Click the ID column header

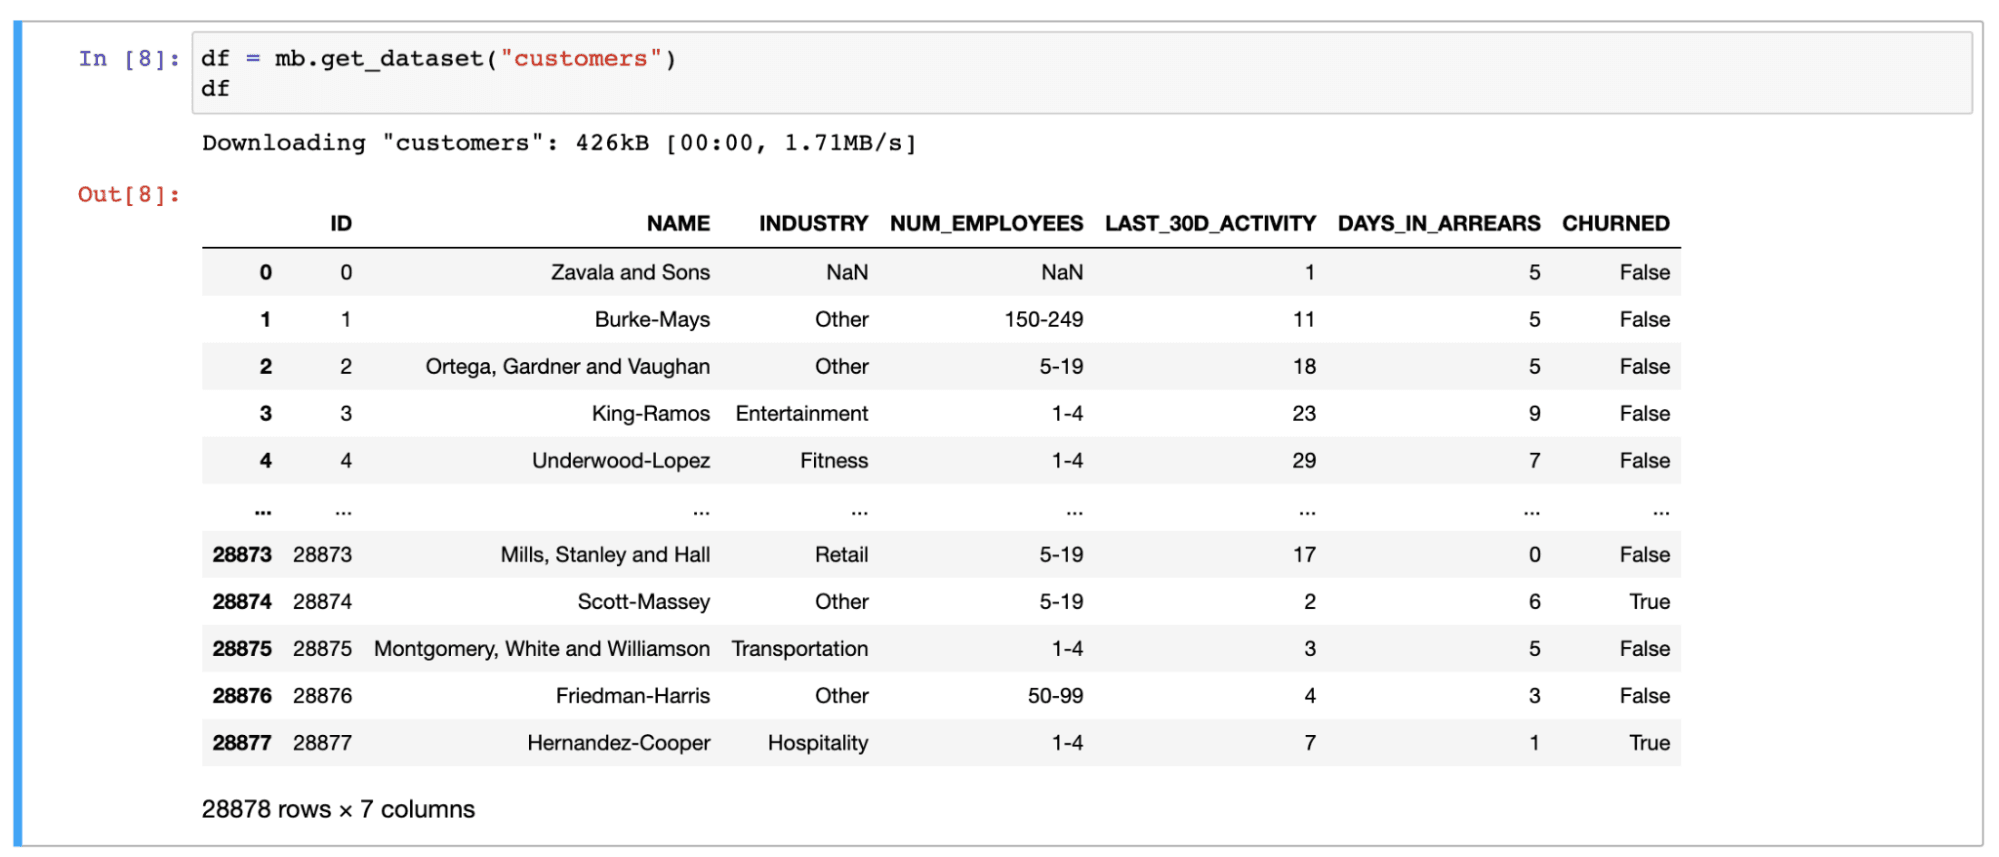click(x=341, y=224)
